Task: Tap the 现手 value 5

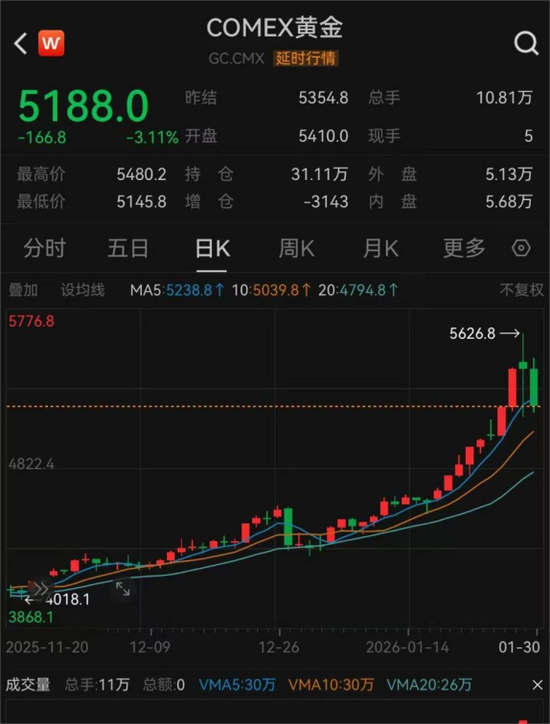Action: pos(528,136)
